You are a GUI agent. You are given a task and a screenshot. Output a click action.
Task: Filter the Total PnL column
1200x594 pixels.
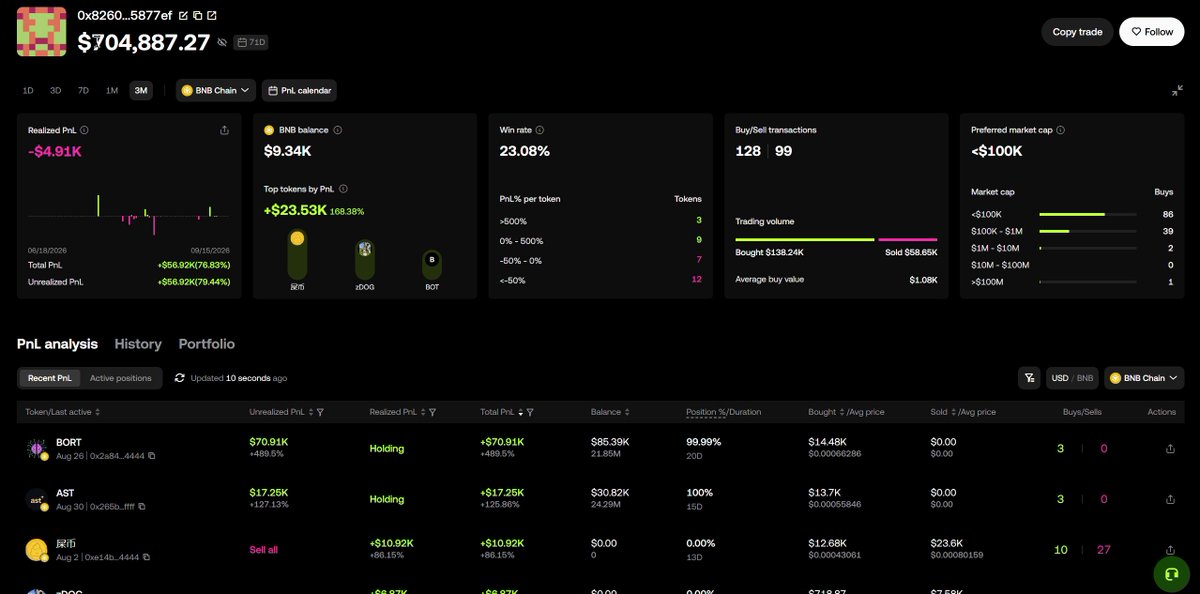[530, 412]
